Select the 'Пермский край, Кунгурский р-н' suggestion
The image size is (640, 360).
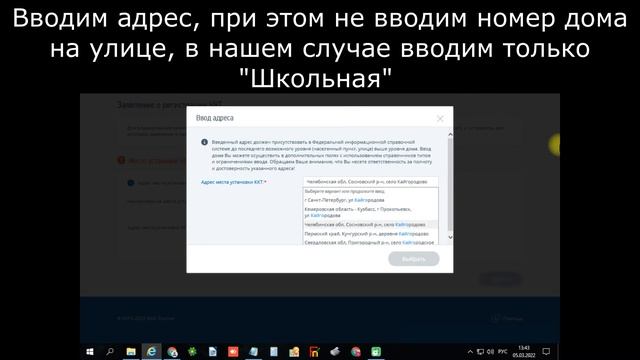pyautogui.click(x=371, y=234)
